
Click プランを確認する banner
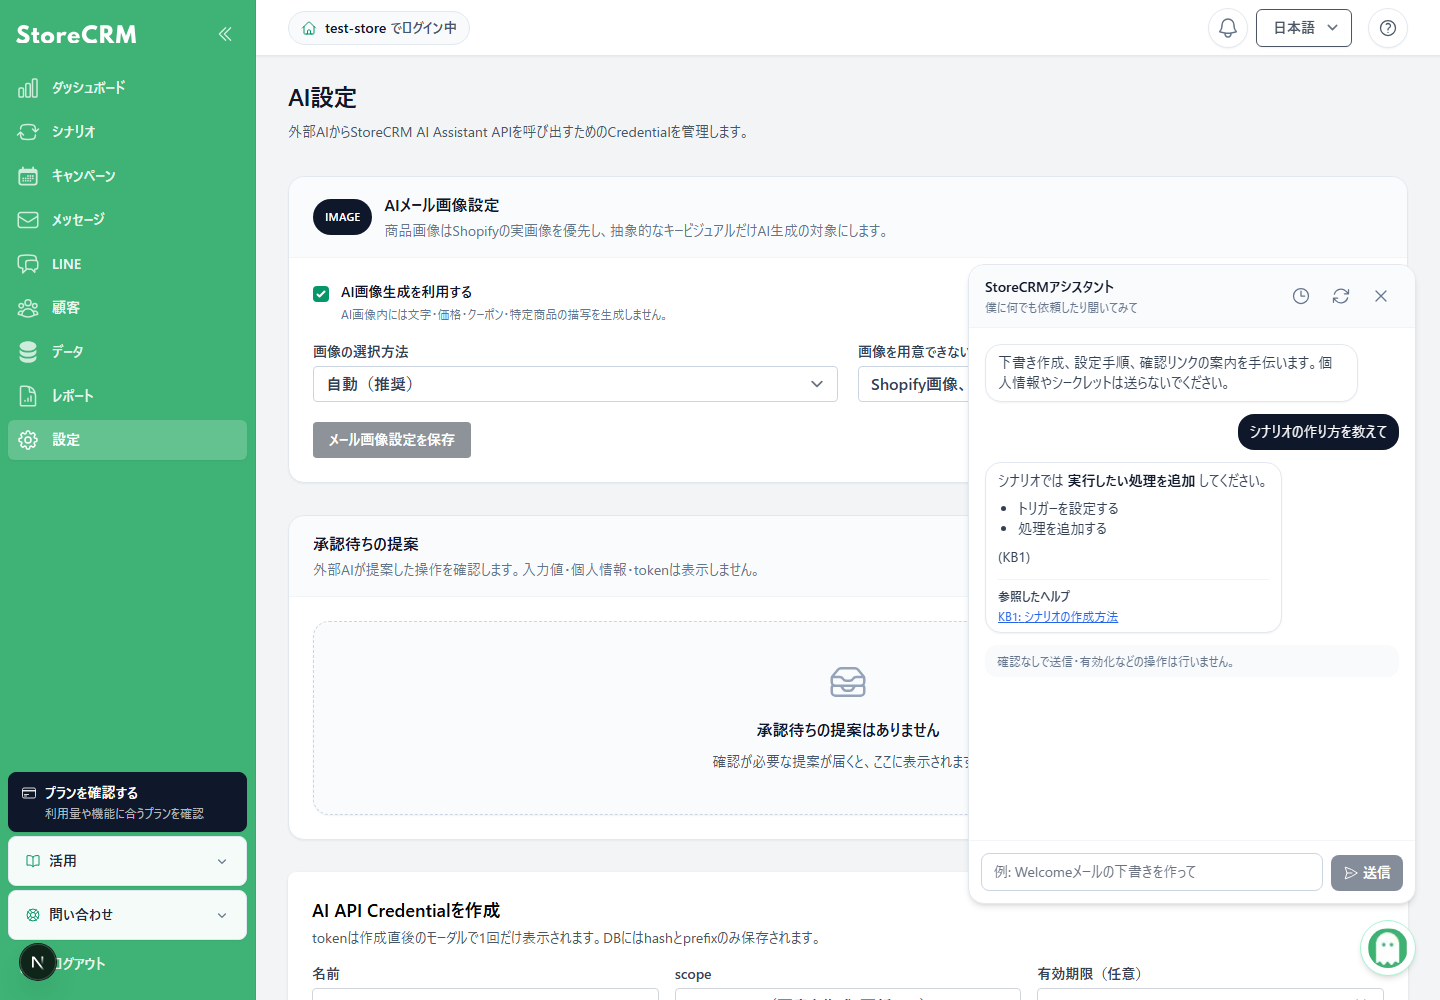pos(127,802)
